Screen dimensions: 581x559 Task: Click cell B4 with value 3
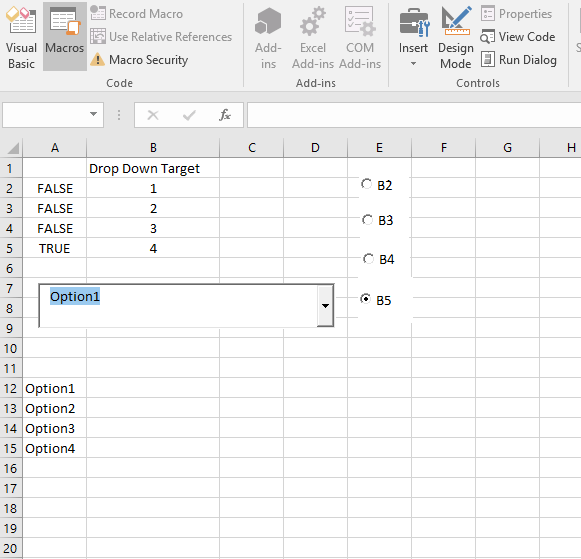click(153, 229)
